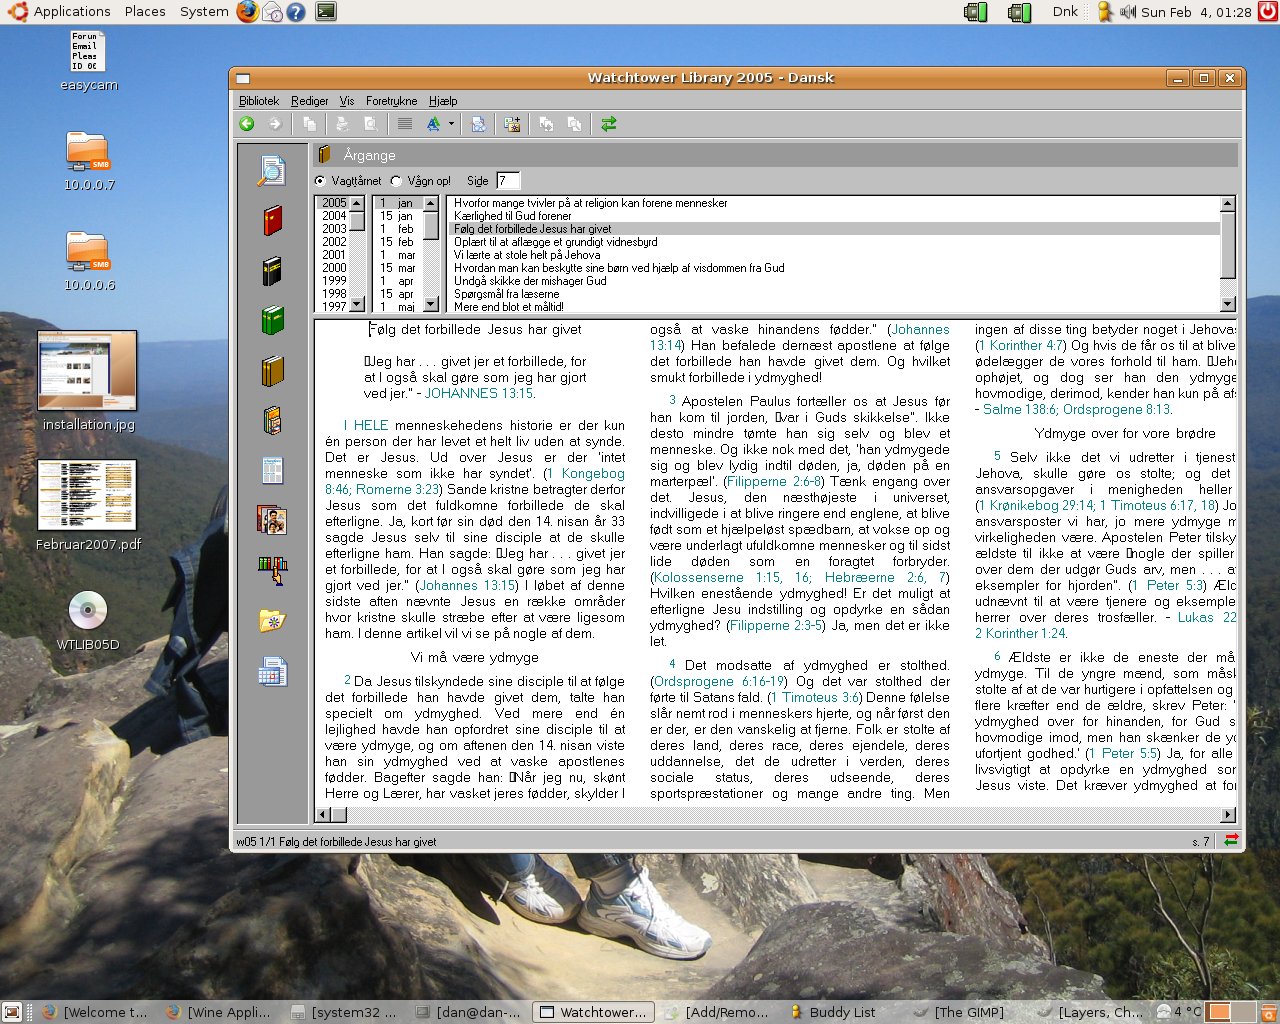Screen dimensions: 1280x1024
Task: Open the green volumes sidebar icon
Action: 272,321
